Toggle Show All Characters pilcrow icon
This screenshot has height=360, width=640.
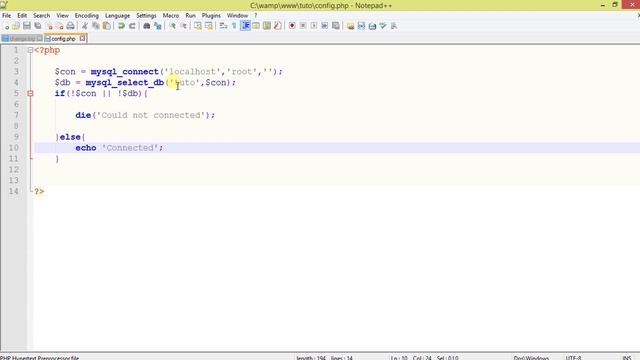[x=234, y=26]
